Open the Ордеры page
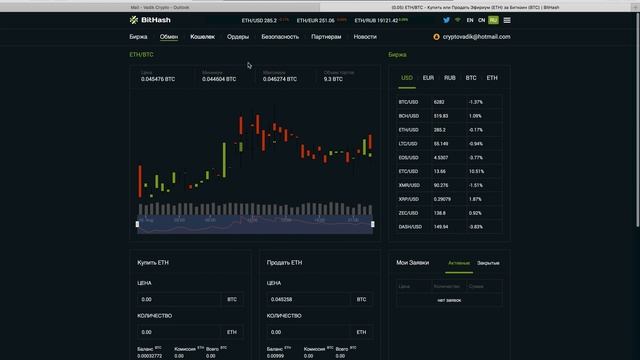The height and width of the screenshot is (360, 640). (238, 37)
